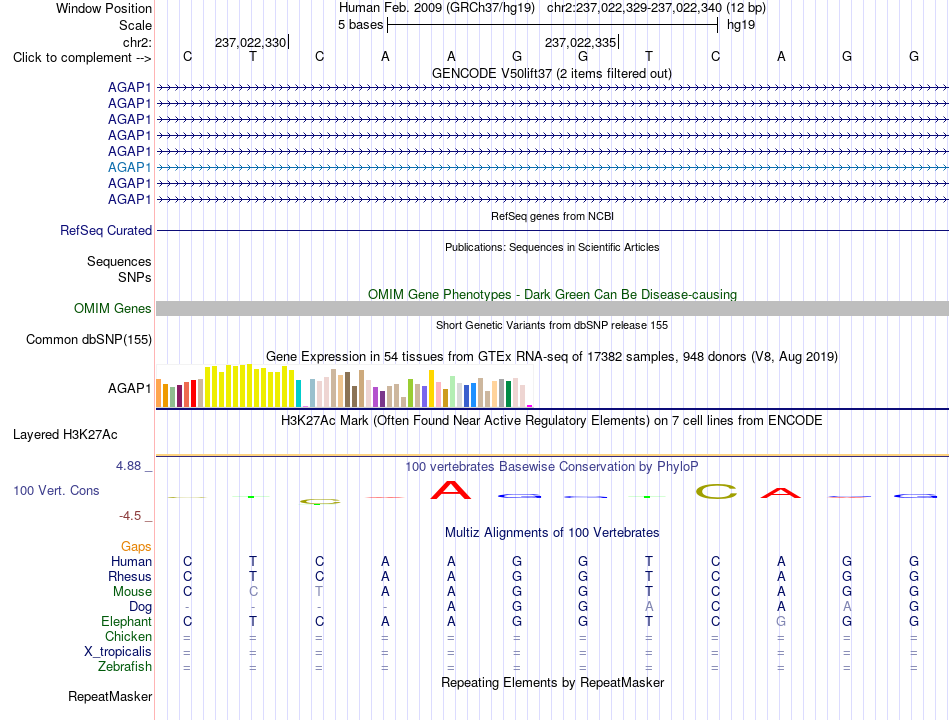Image resolution: width=950 pixels, height=720 pixels.
Task: Click the Window Position label
Action: click(104, 8)
